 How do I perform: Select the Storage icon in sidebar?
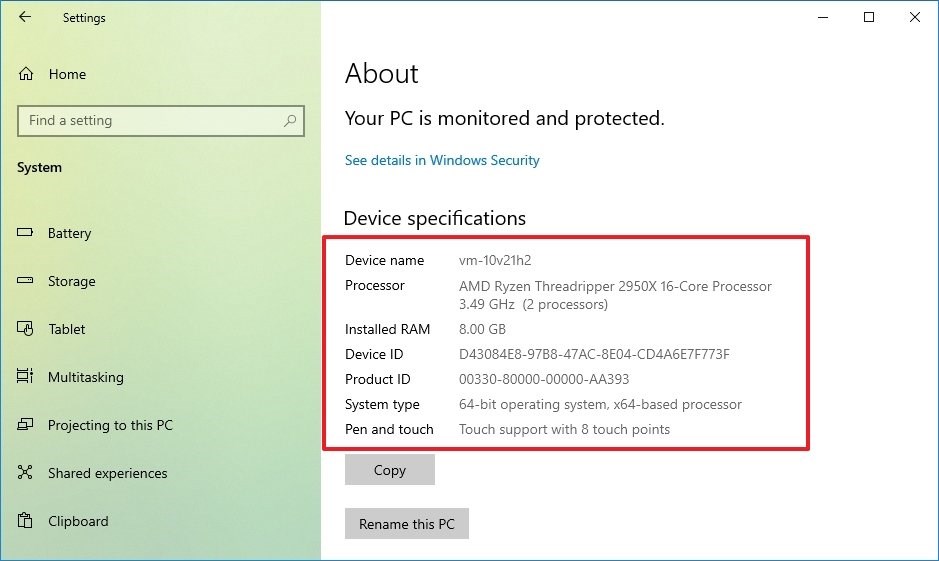26,281
